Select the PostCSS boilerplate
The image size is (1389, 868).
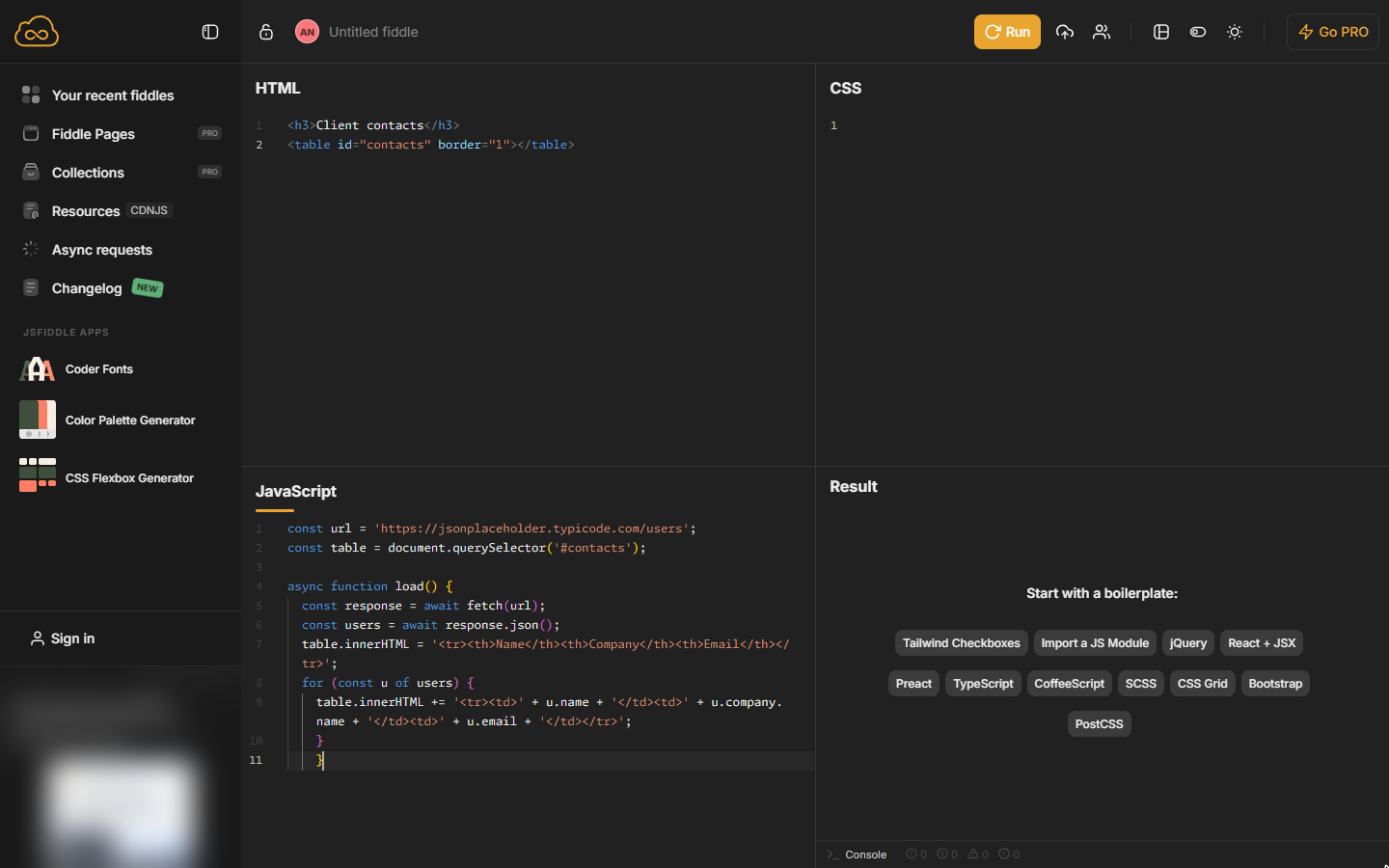[x=1099, y=724]
